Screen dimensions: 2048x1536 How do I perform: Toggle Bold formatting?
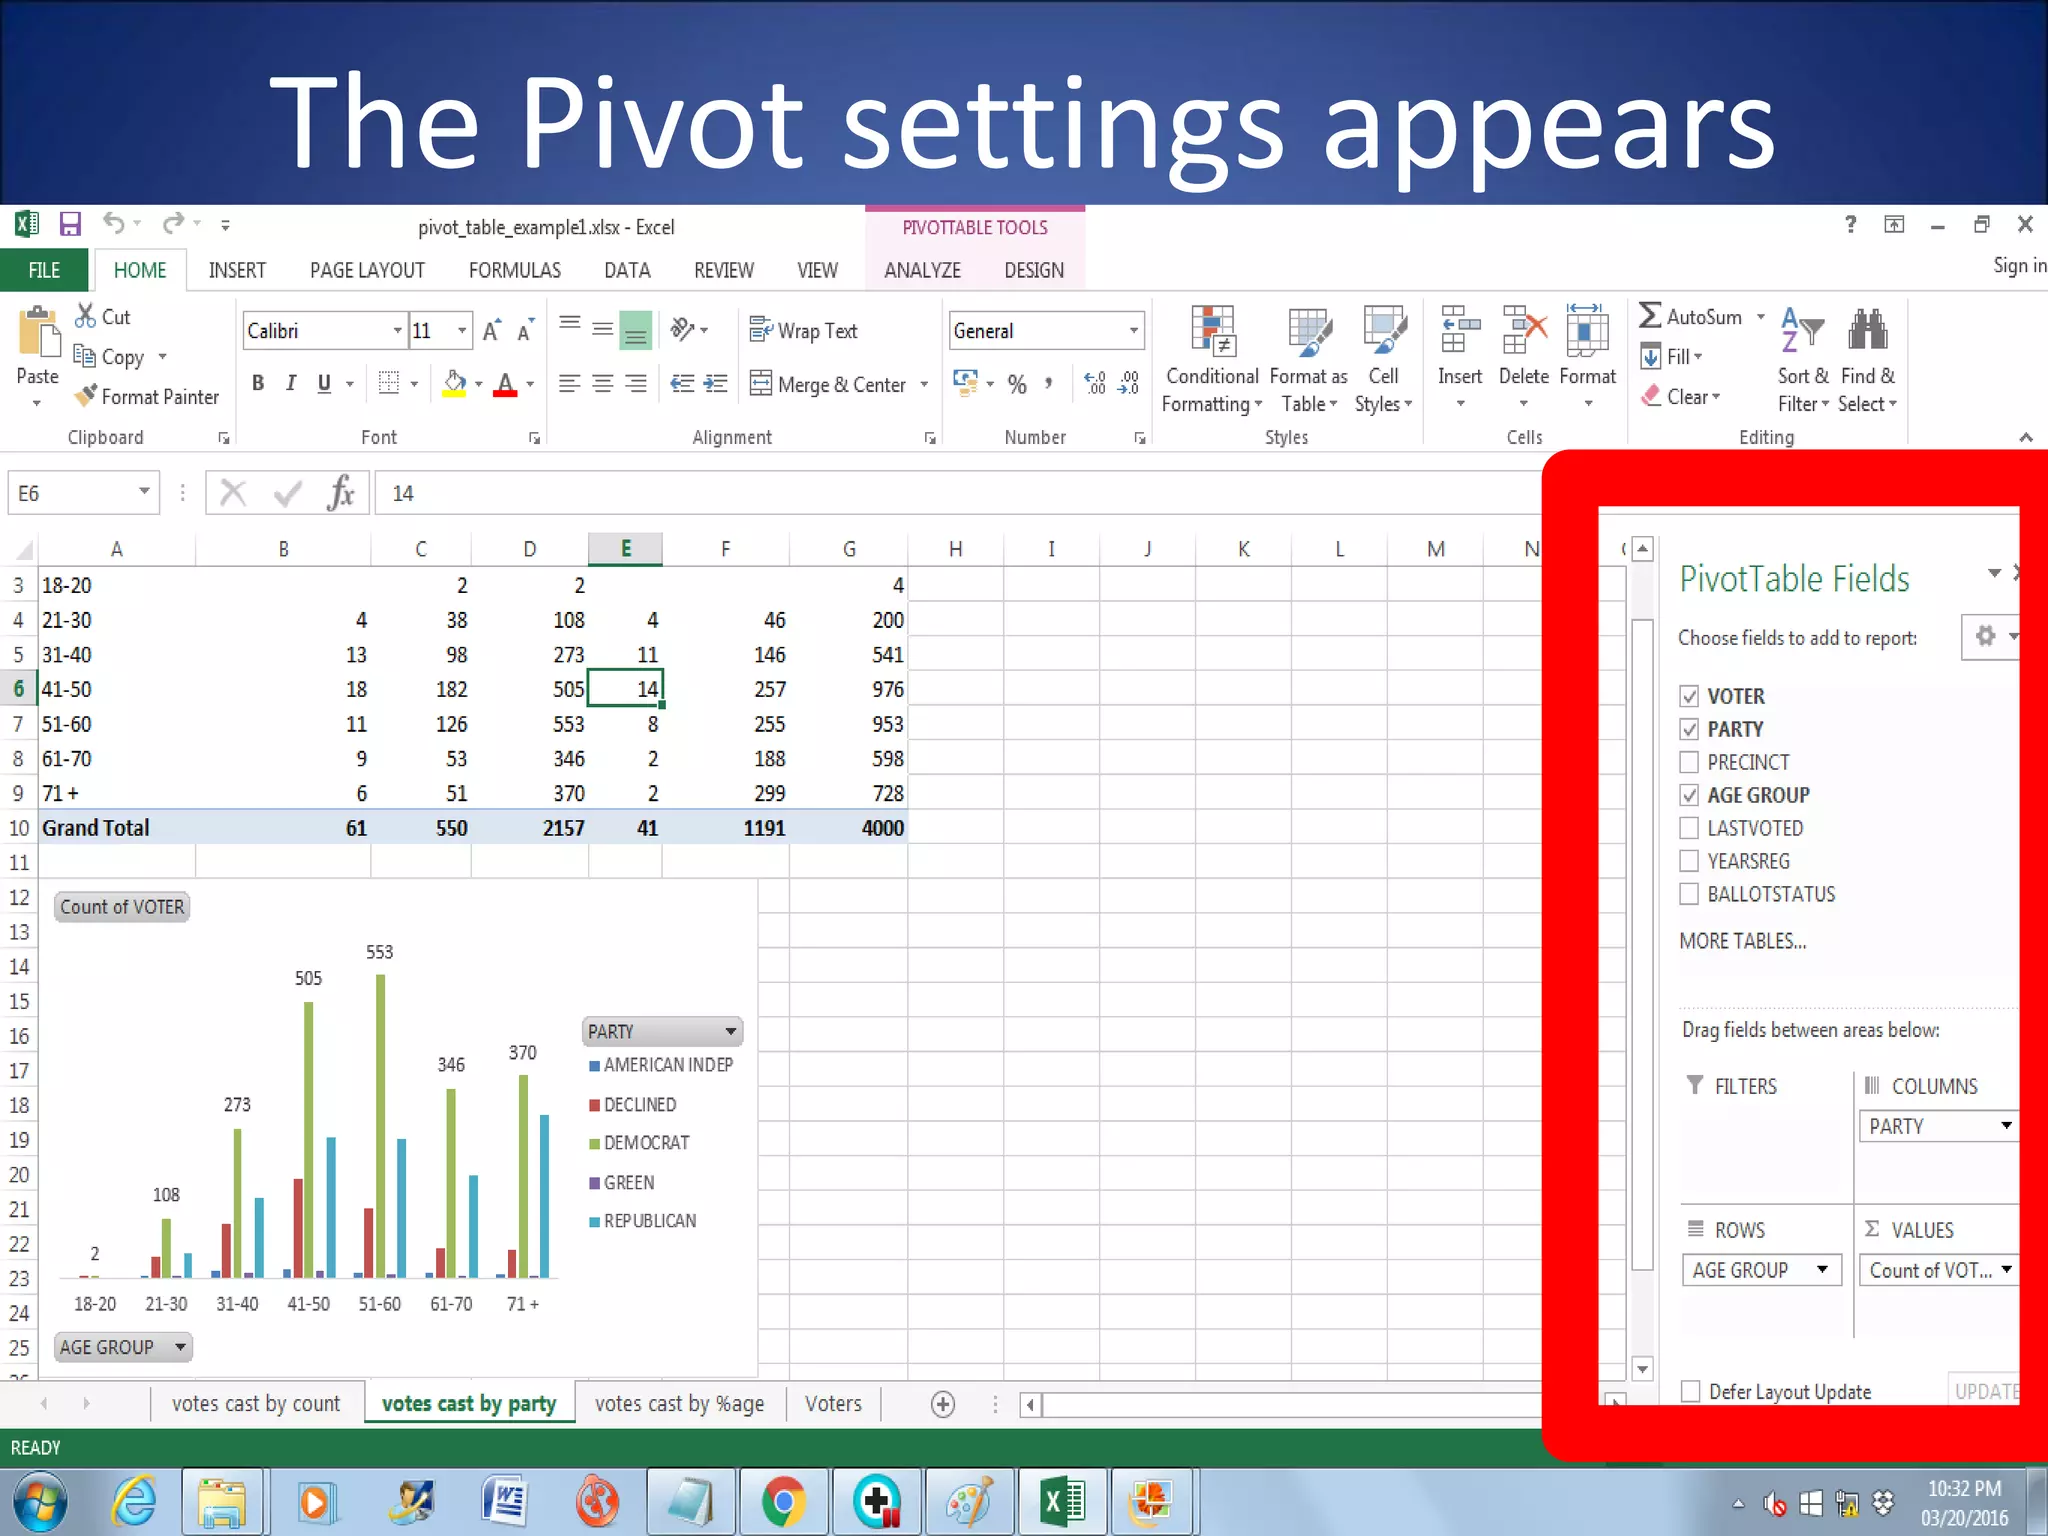point(258,383)
